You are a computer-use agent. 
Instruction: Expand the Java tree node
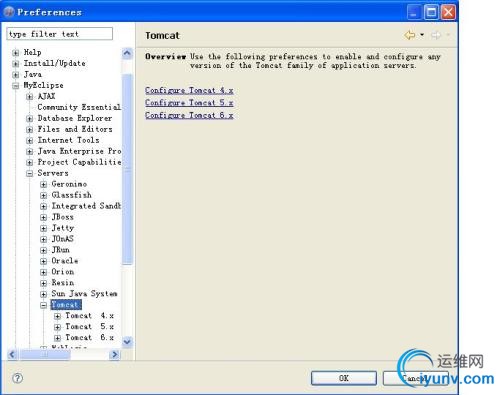click(x=15, y=75)
